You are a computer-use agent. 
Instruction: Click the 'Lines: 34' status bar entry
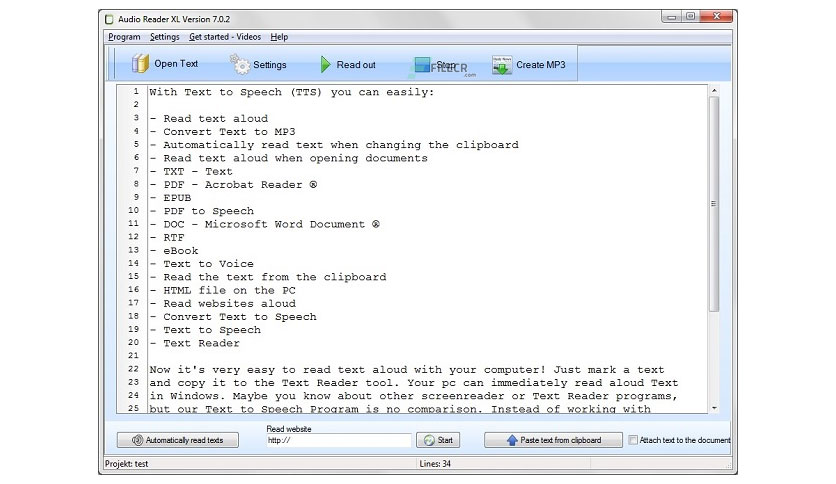(x=435, y=464)
